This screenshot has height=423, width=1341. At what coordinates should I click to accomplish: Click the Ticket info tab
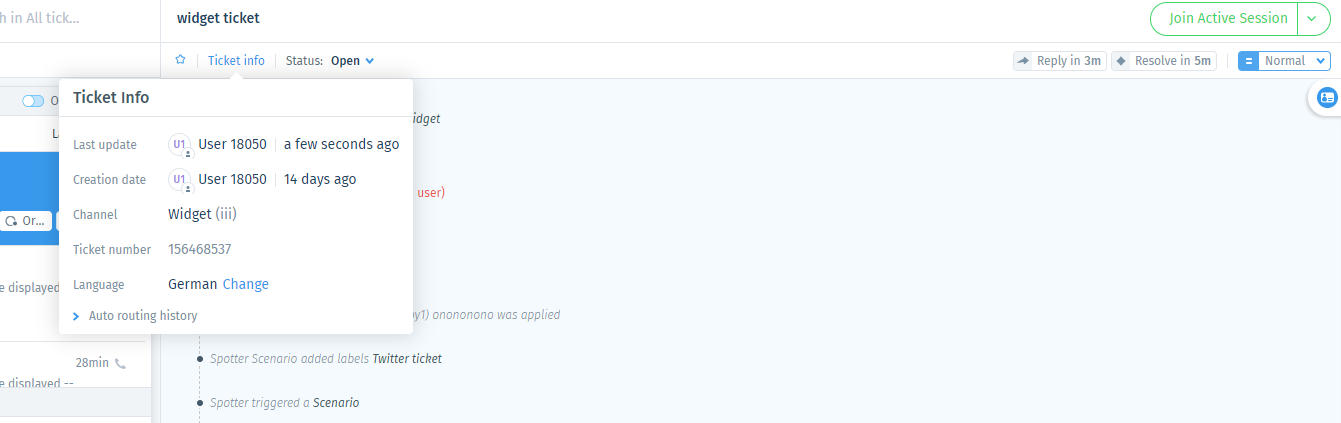[236, 61]
